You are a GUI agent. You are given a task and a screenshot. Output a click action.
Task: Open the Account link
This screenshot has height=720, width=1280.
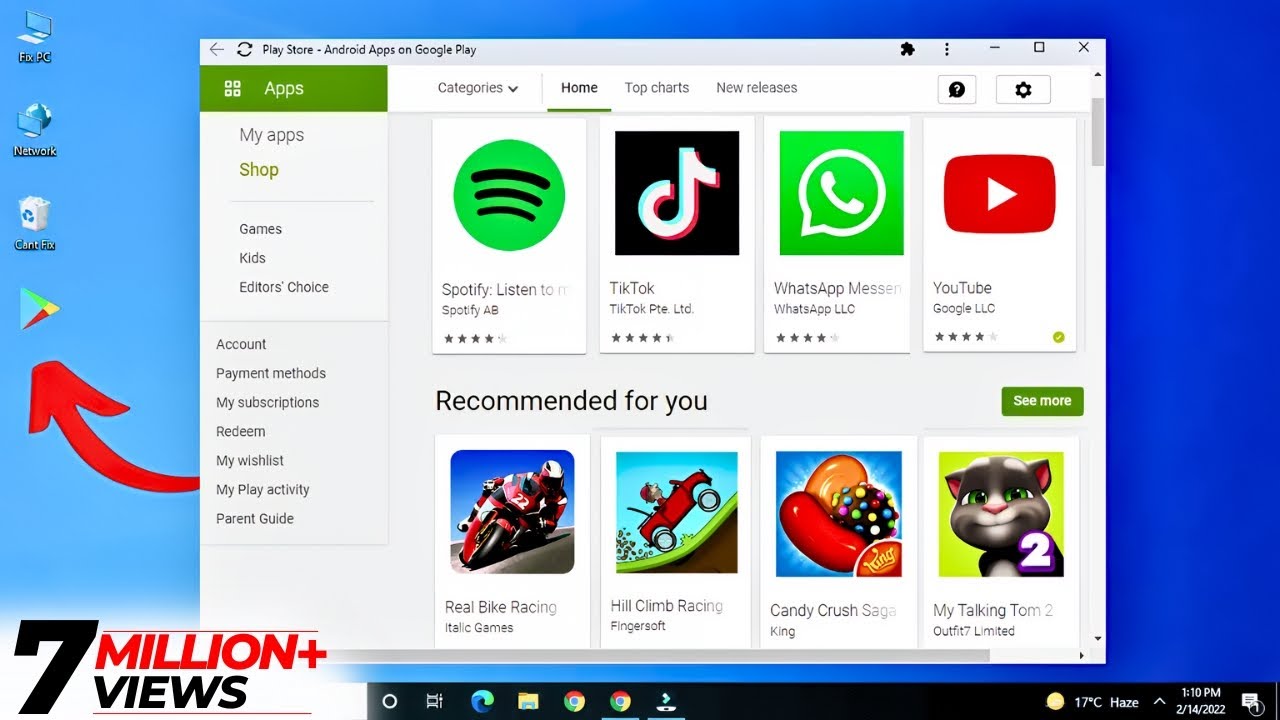pos(241,344)
